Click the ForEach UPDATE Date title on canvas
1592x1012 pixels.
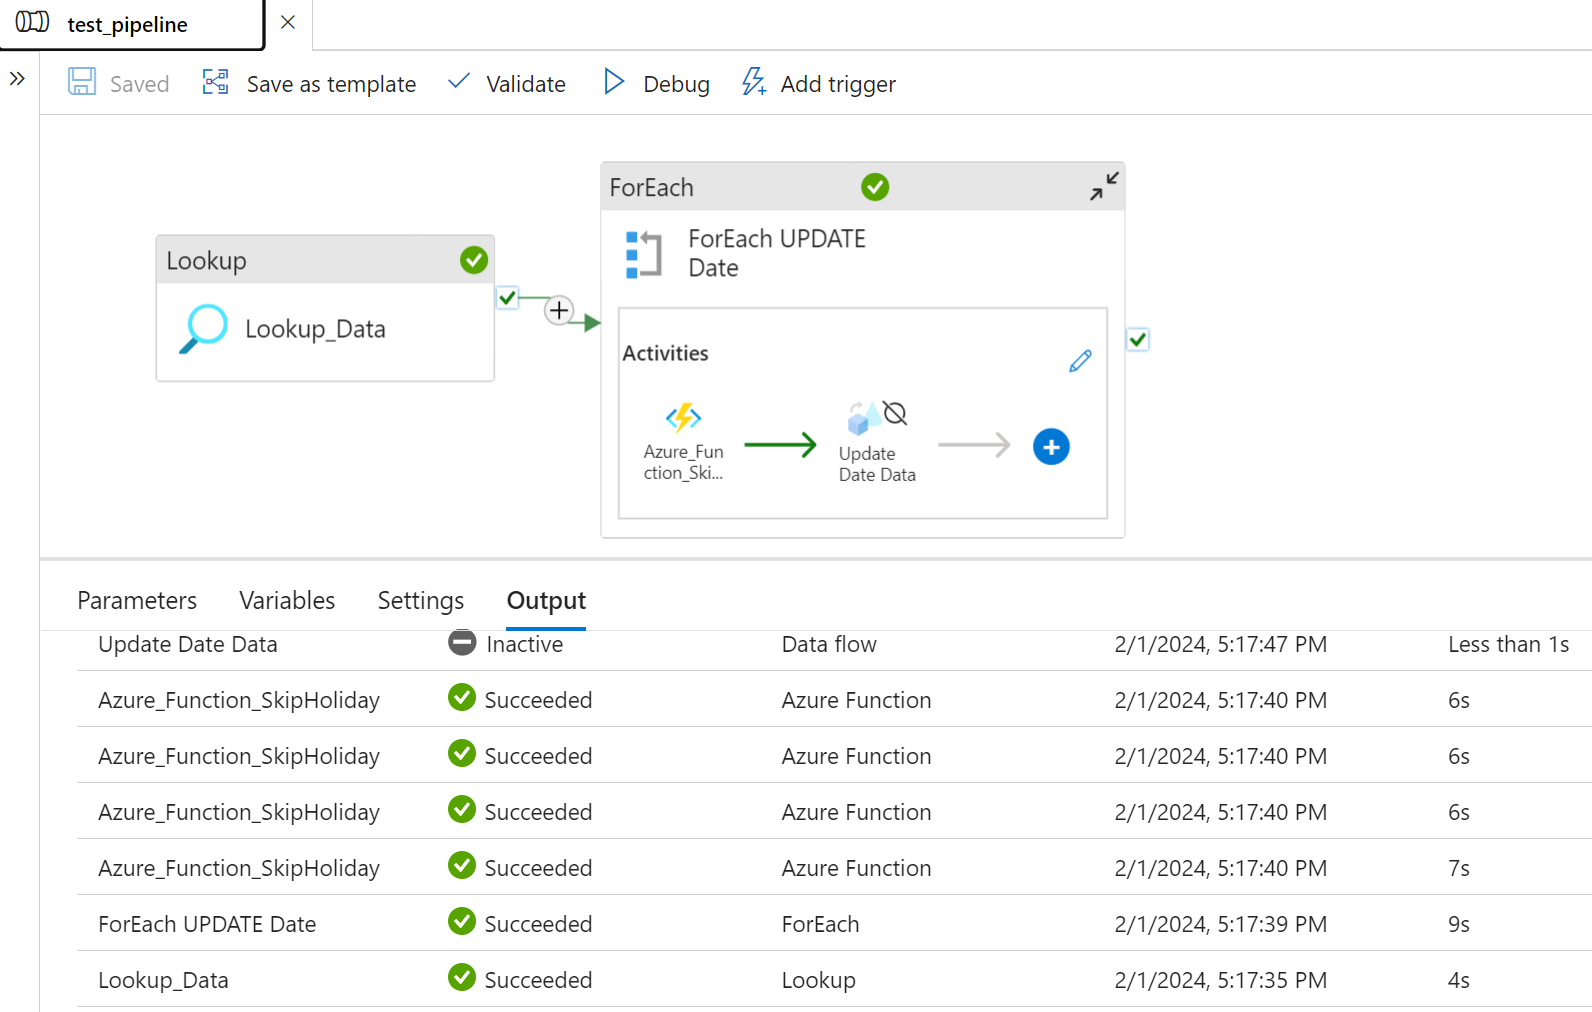(777, 253)
